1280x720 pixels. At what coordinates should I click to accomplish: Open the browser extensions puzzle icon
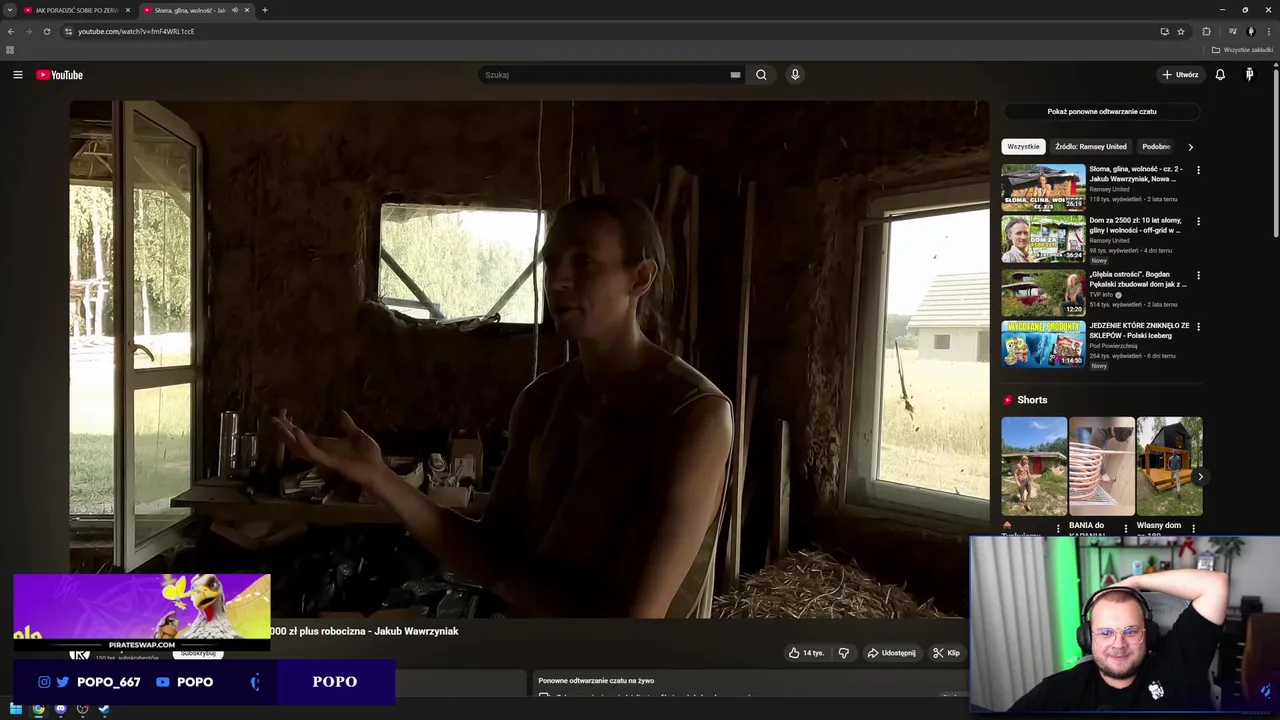click(x=1206, y=31)
